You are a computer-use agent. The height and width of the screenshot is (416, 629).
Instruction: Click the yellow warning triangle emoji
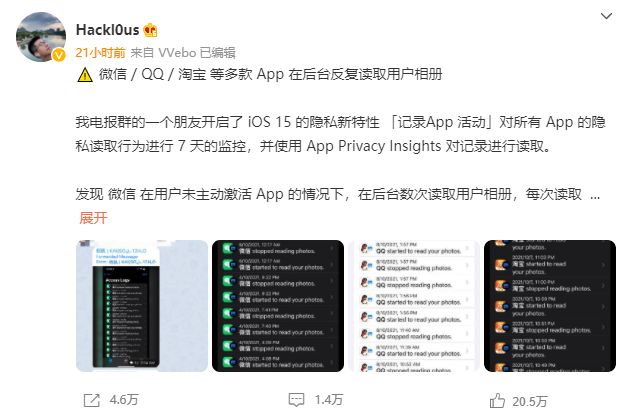click(85, 75)
